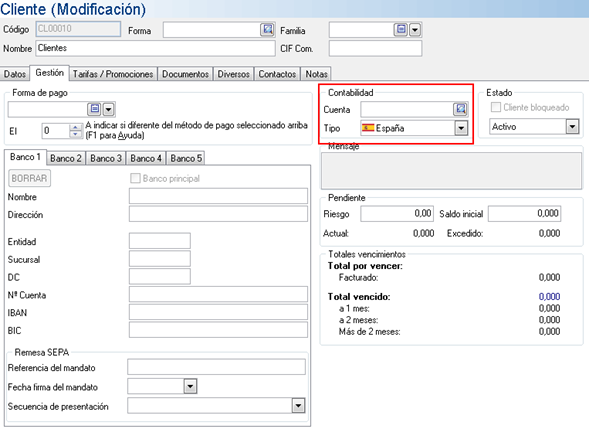Switch to the Banco 2 tab
The image size is (589, 429).
click(66, 158)
